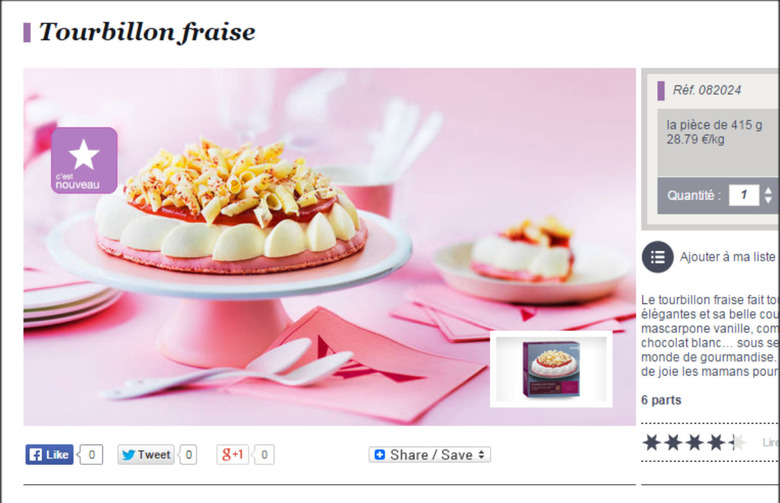Click the Lire link next to the stars
Screen dimensions: 780x503
coord(771,442)
